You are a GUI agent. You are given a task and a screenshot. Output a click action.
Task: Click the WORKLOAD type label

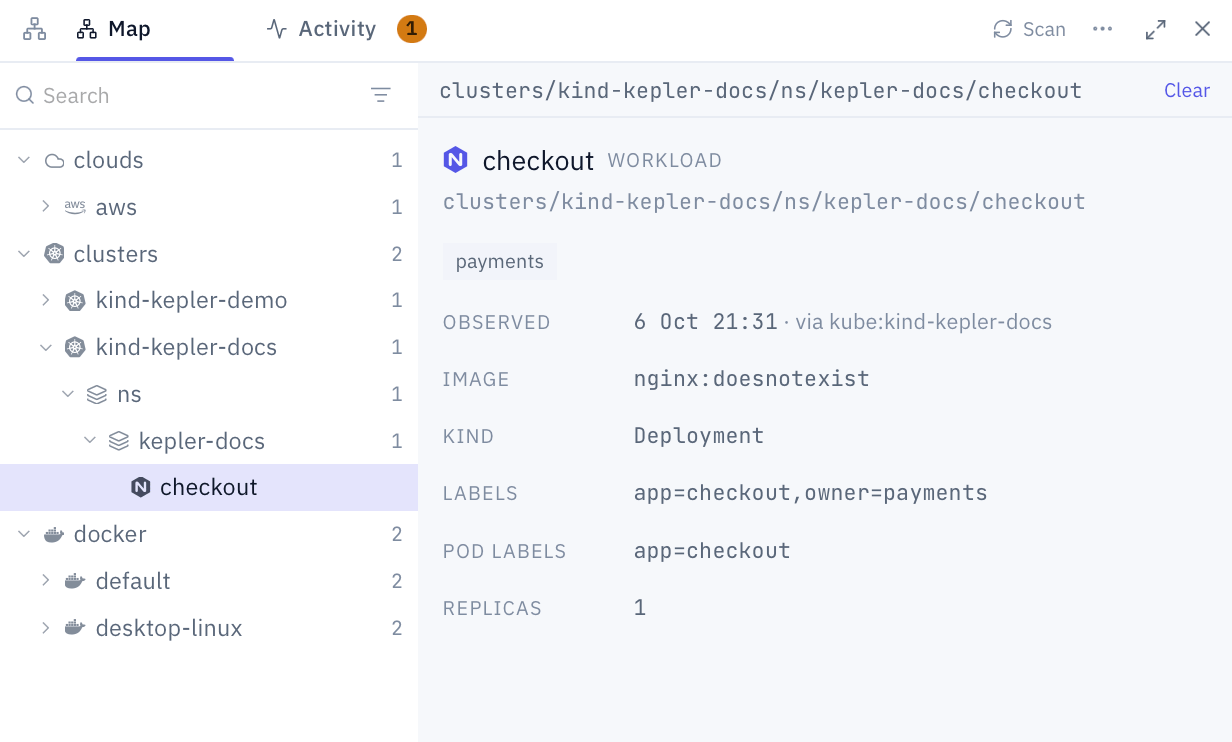[665, 160]
